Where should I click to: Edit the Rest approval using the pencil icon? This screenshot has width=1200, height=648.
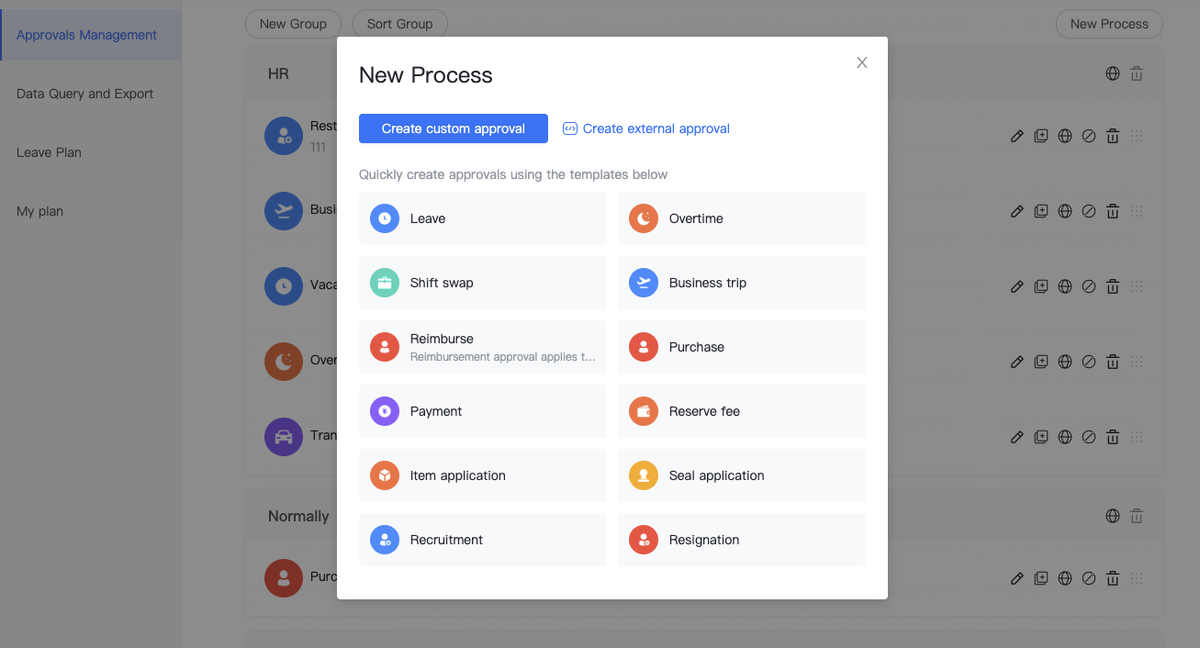pos(1017,135)
